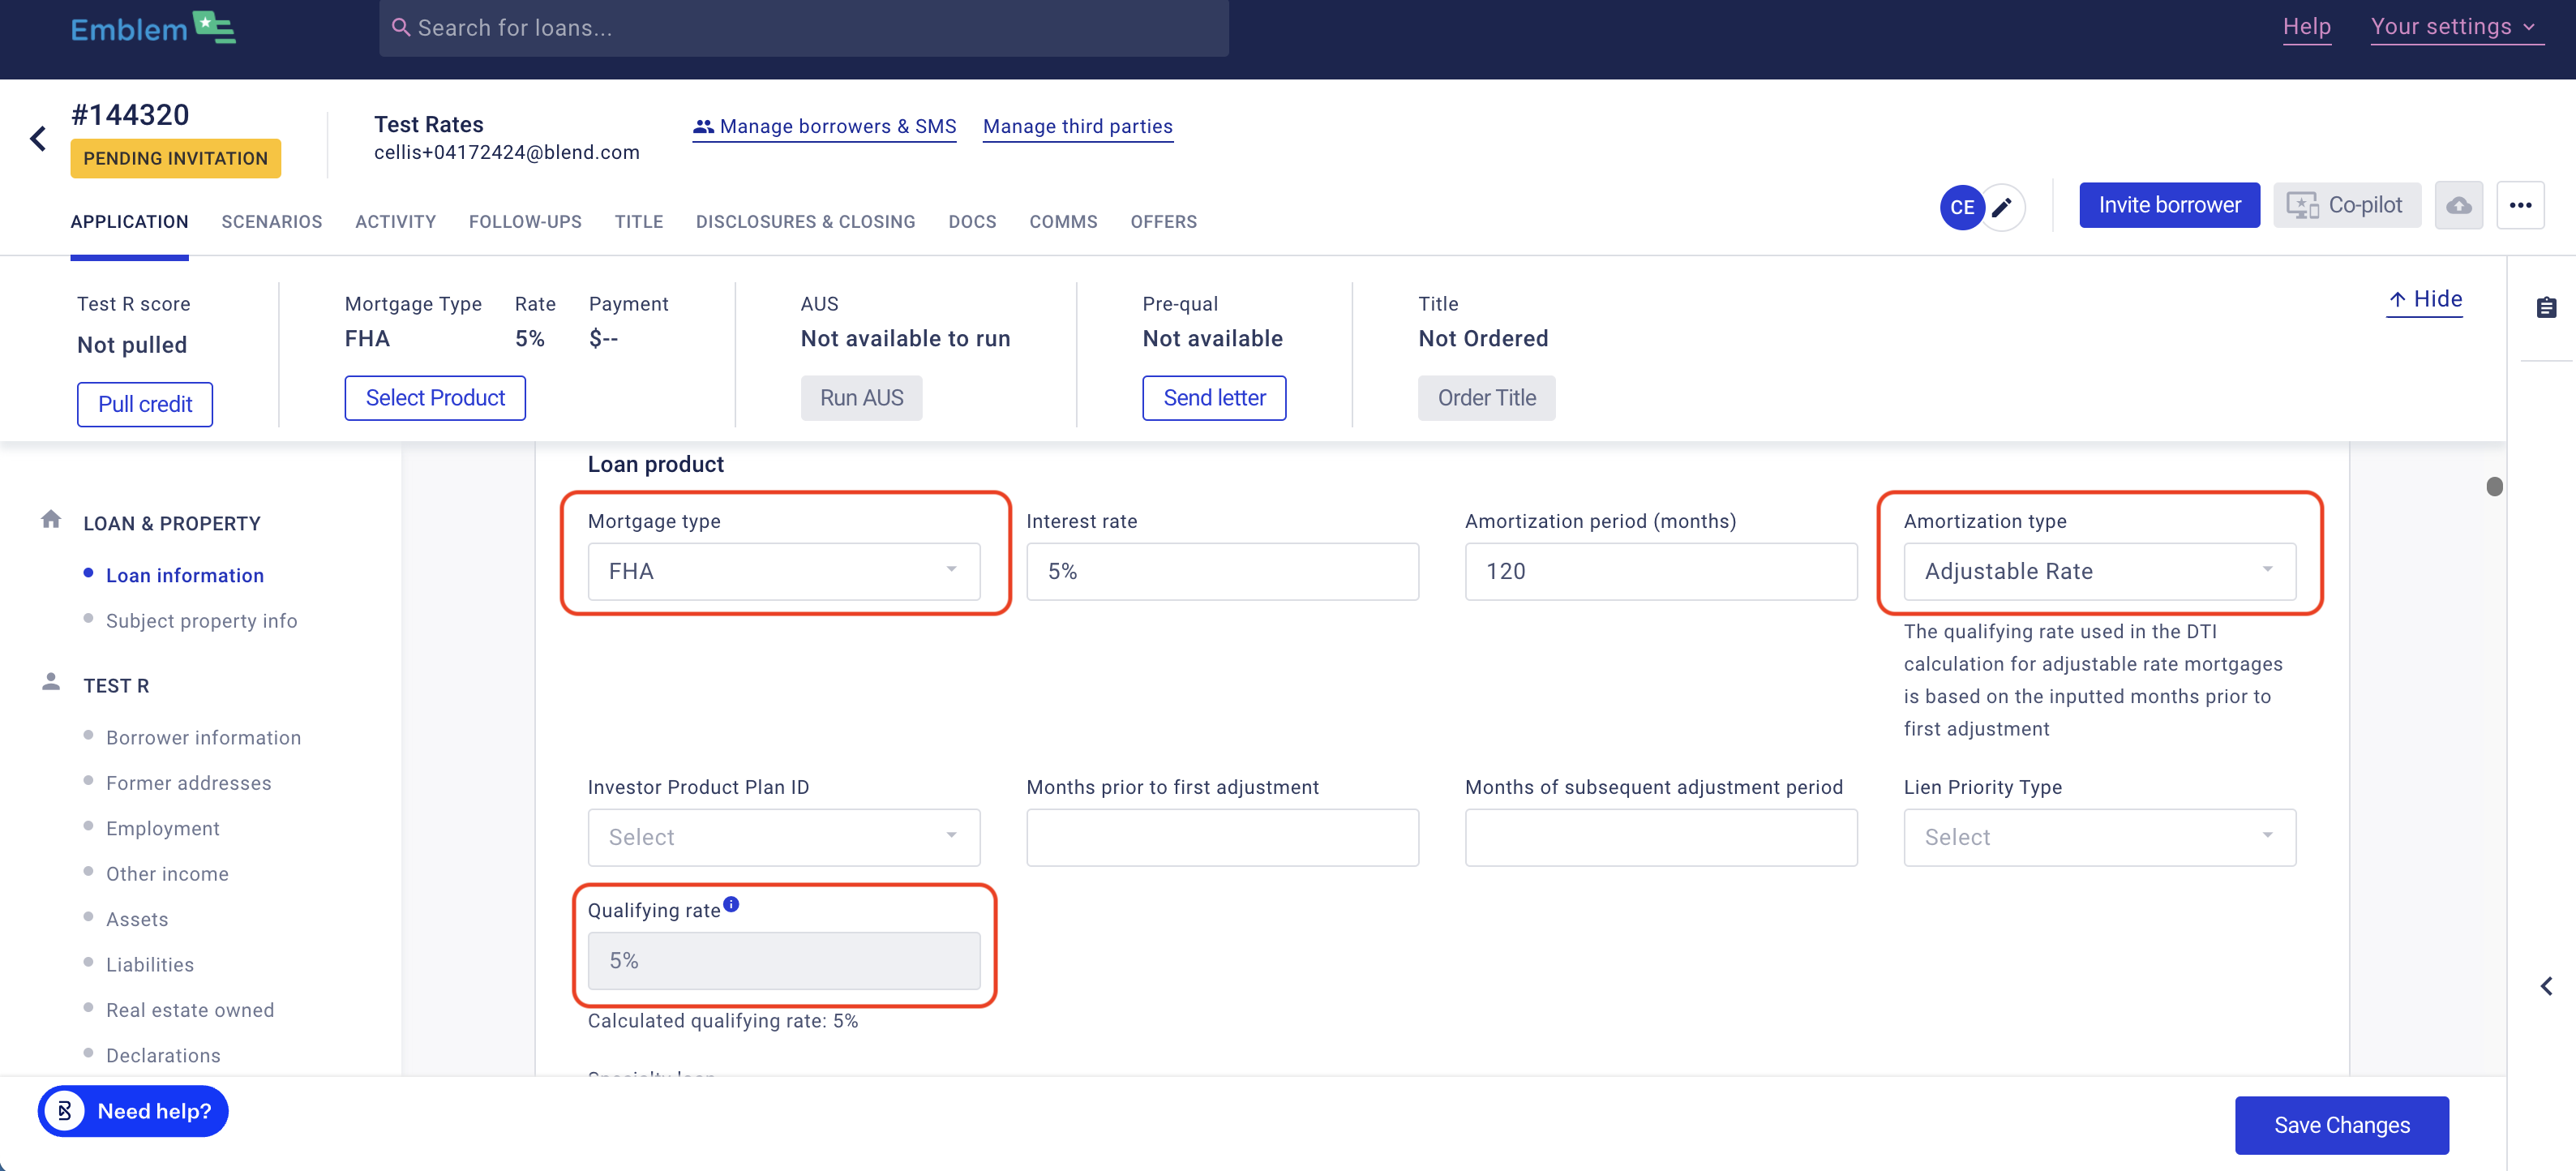Click the back arrow beside loan number
The width and height of the screenshot is (2576, 1171).
[38, 138]
